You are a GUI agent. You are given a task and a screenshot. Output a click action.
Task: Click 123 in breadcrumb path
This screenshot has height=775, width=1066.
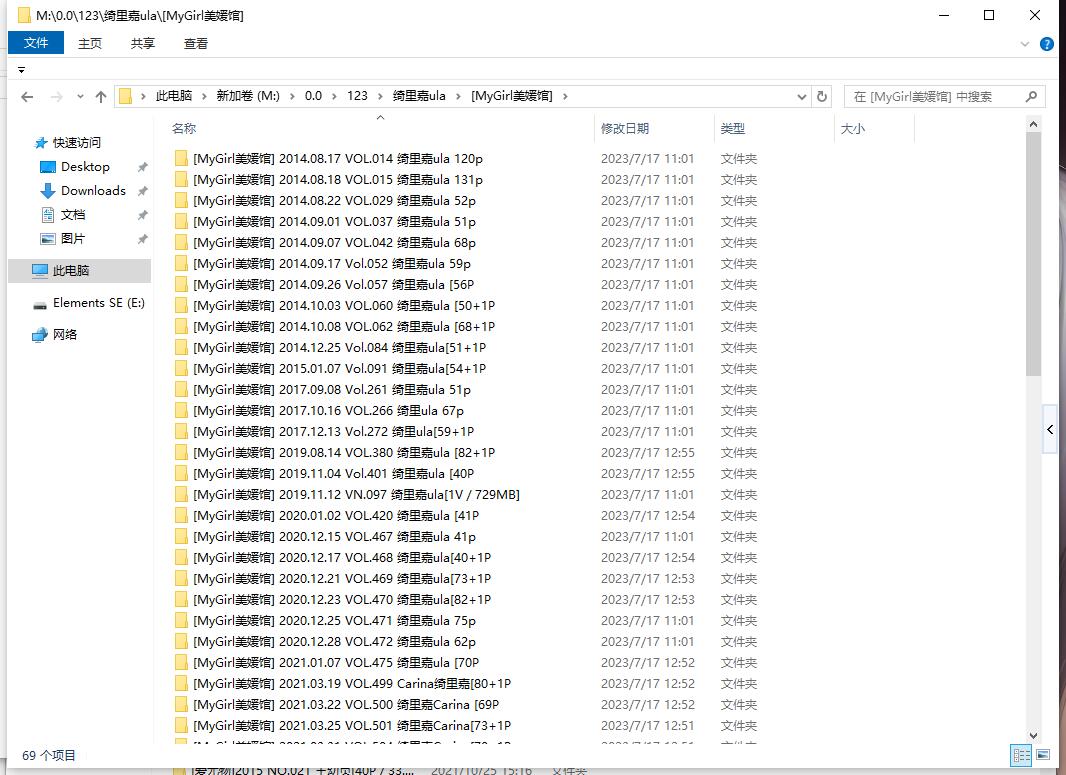357,96
